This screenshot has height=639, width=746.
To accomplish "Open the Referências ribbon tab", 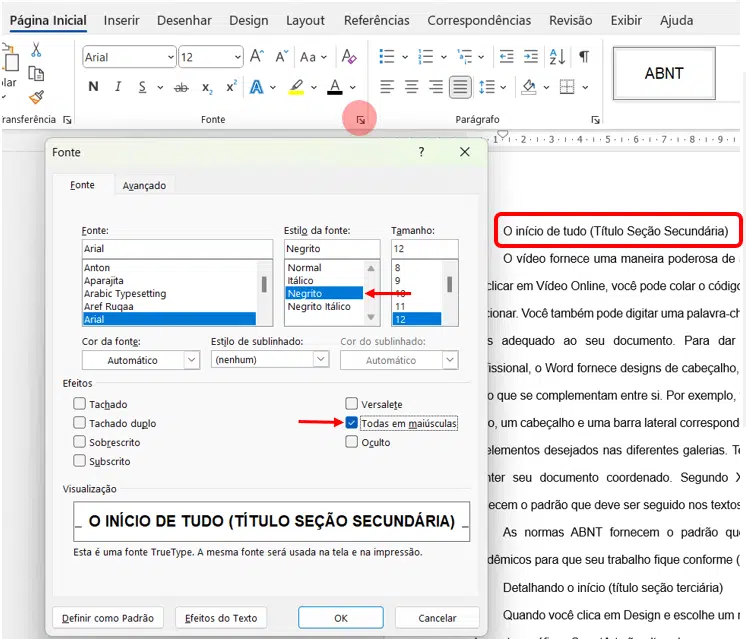I will click(x=376, y=20).
